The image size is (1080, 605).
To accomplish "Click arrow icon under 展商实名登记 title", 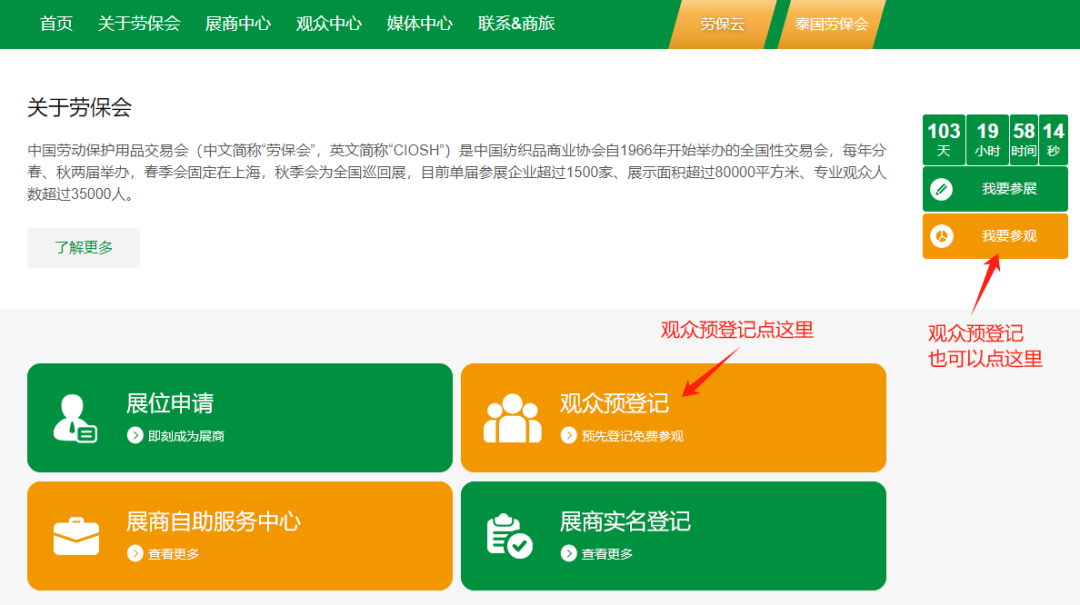I will [568, 553].
